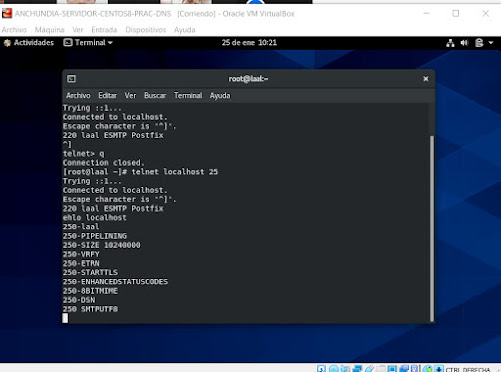
Task: Click the volume speaker icon in top bar
Action: click(464, 43)
